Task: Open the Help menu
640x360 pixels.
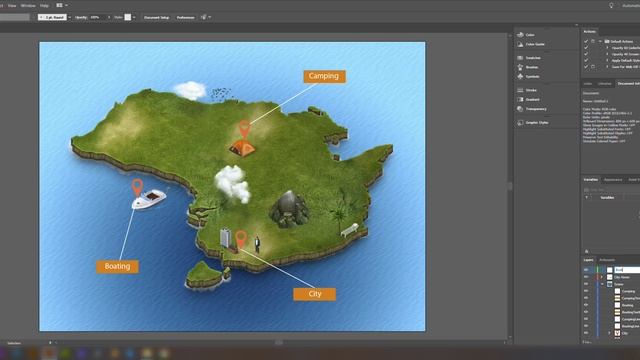Action: (44, 5)
